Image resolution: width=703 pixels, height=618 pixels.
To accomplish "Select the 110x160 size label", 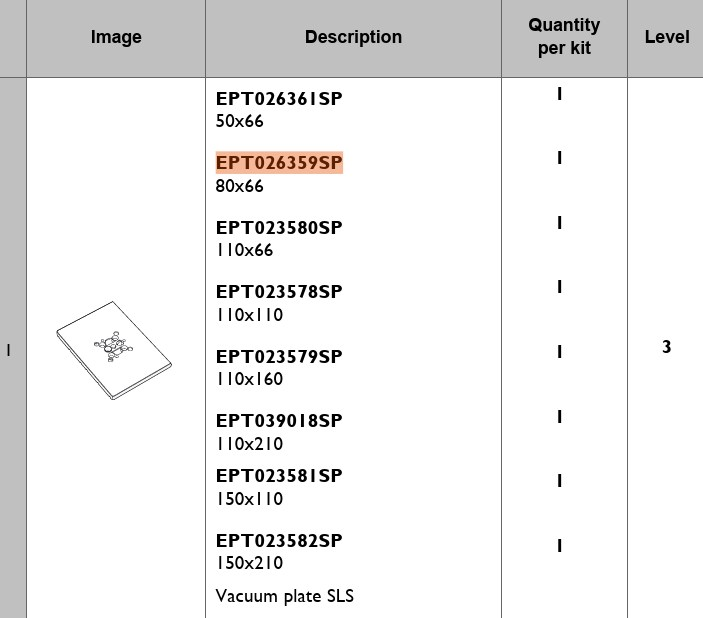I will click(x=249, y=379).
